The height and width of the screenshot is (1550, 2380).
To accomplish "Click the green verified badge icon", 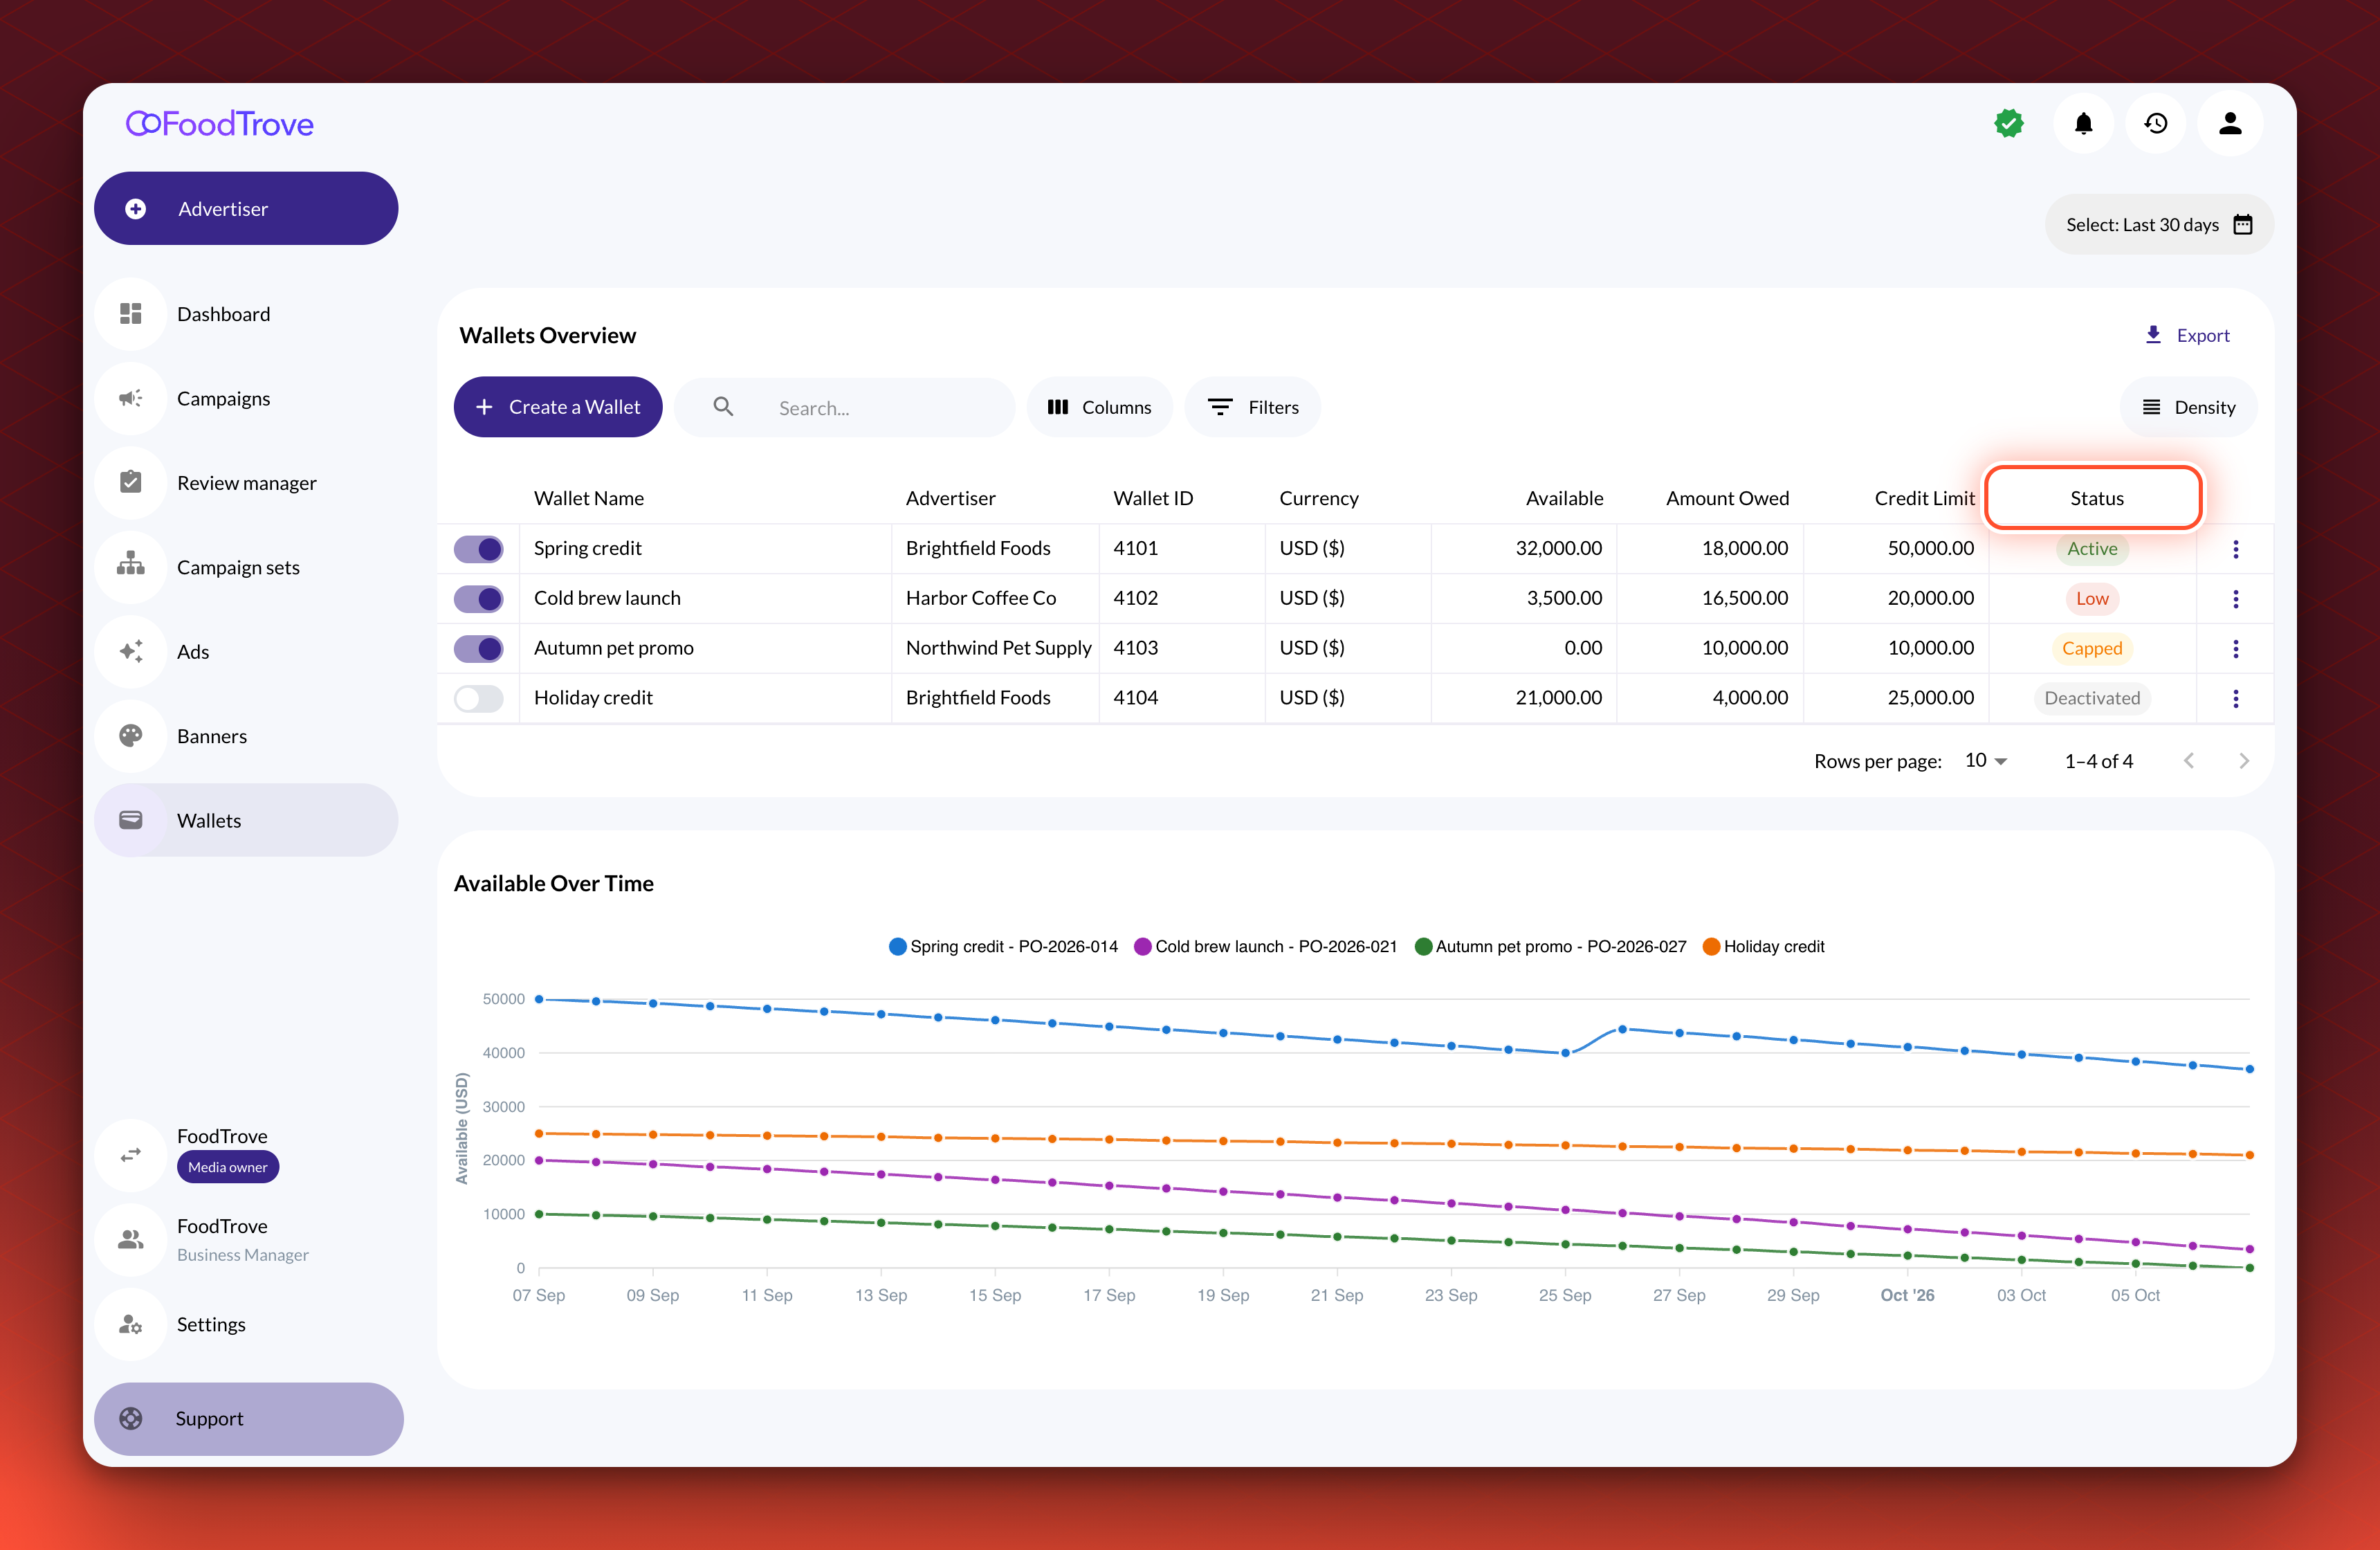I will [2008, 124].
